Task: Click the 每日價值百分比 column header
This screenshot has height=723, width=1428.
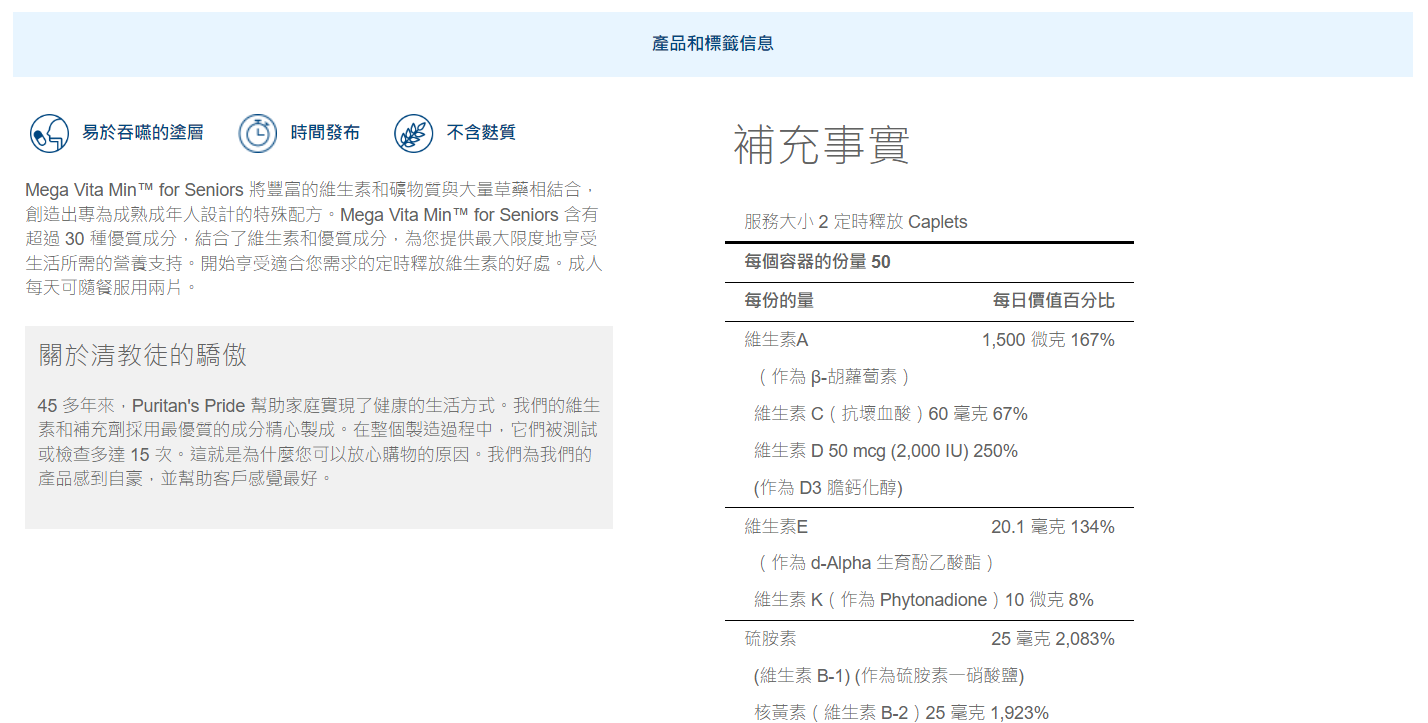Action: tap(1053, 301)
